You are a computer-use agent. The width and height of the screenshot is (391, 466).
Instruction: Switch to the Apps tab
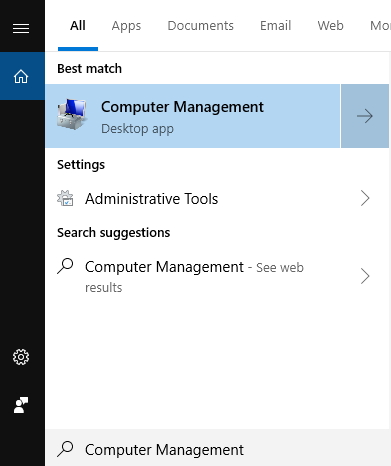[126, 26]
